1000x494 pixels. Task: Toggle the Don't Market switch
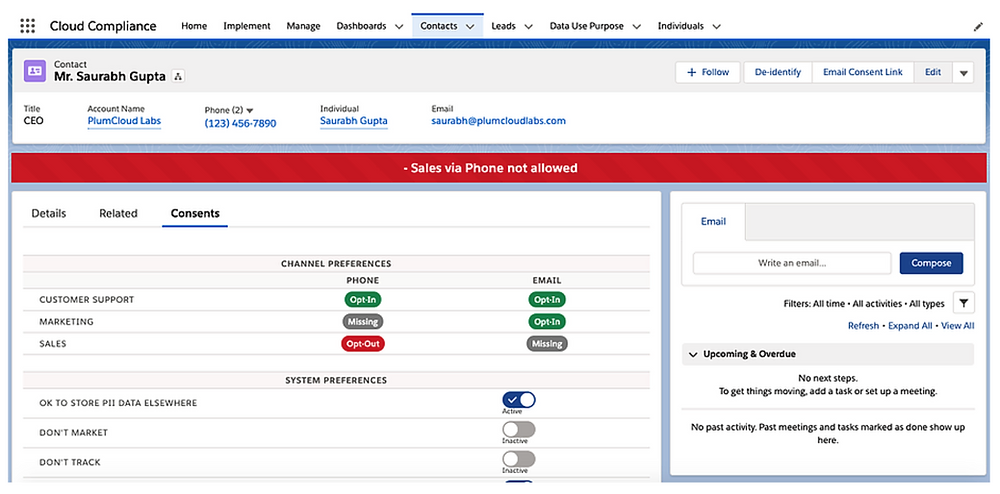tap(518, 430)
